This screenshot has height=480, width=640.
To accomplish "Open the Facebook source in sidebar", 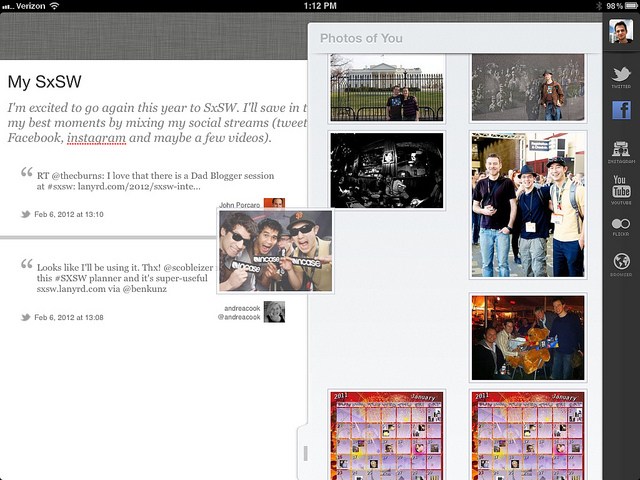I will [x=621, y=110].
